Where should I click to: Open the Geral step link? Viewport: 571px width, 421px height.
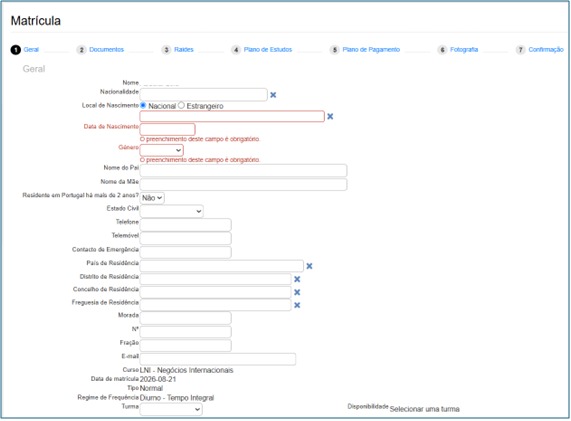click(x=31, y=50)
